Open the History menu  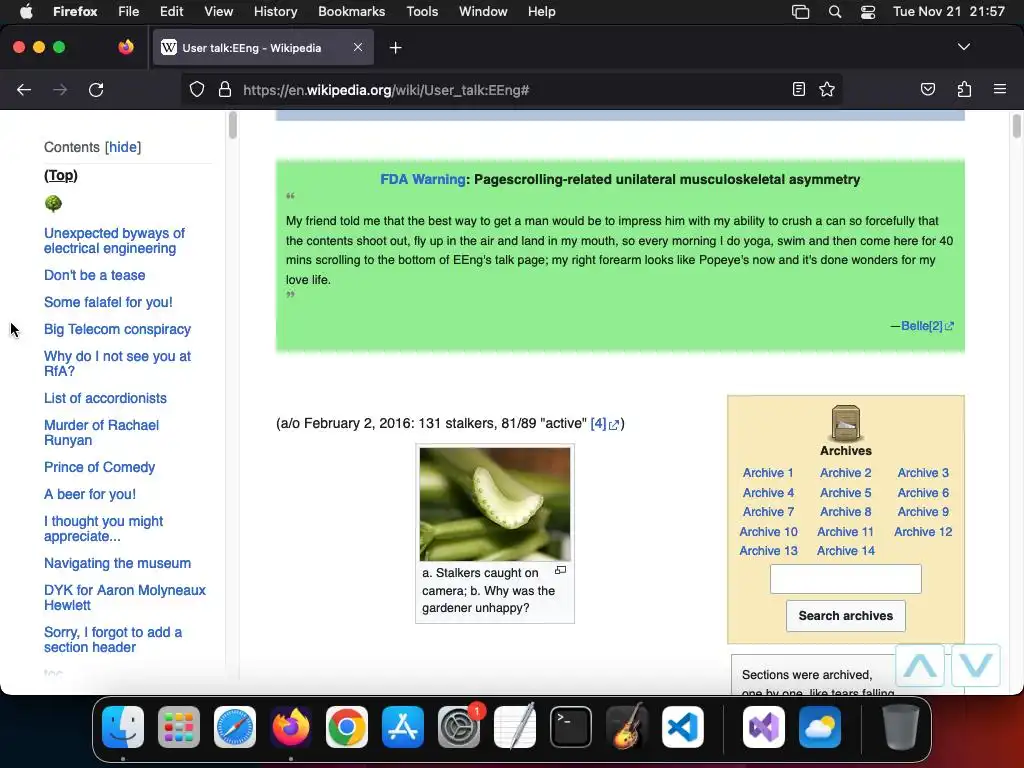275,12
